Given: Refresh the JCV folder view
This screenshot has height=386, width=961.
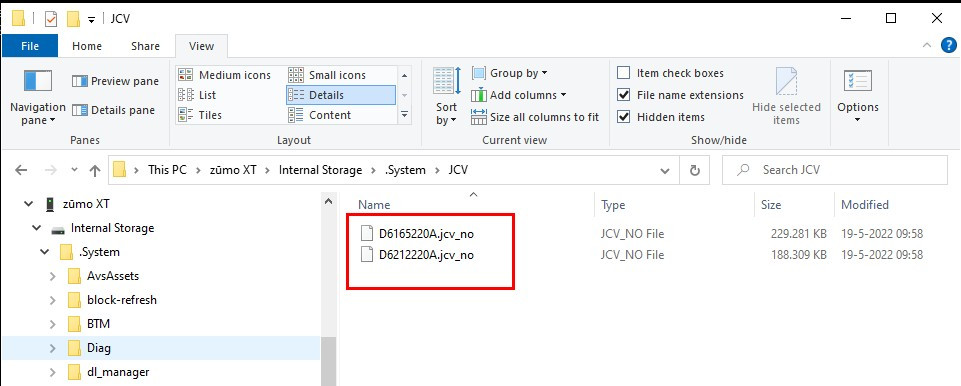Looking at the screenshot, I should point(695,170).
